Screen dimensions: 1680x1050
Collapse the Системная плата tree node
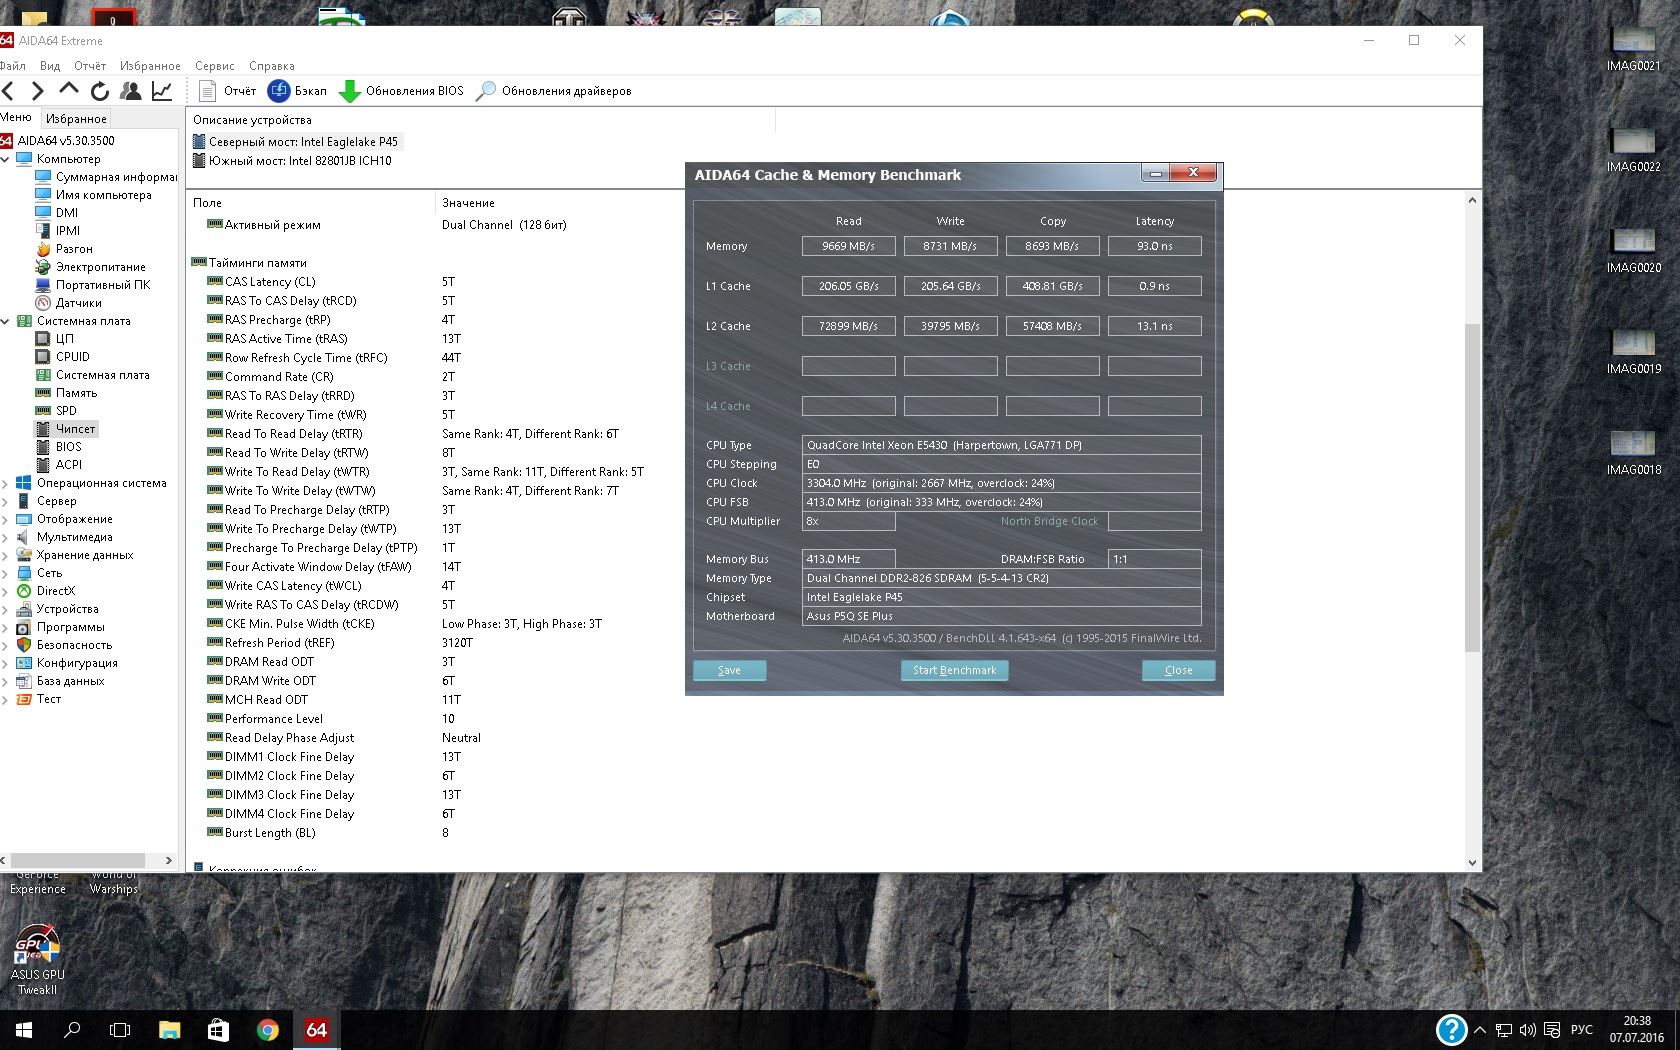pyautogui.click(x=5, y=321)
